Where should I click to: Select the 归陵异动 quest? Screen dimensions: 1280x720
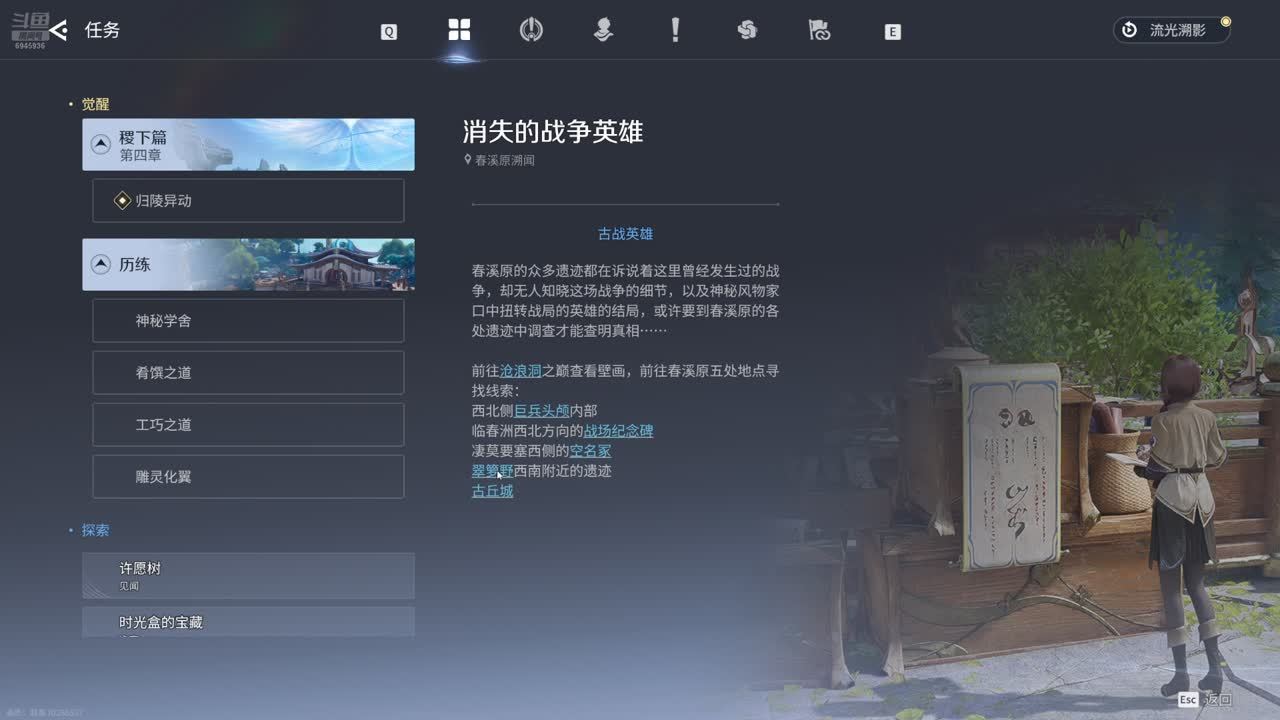click(x=248, y=201)
